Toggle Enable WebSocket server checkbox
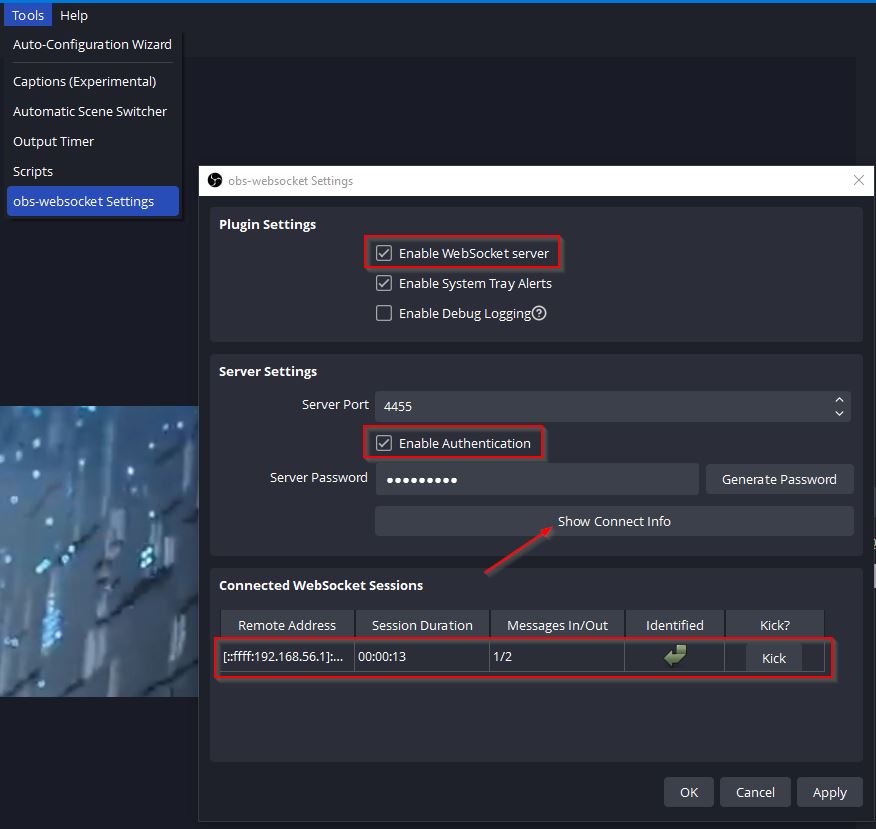876x829 pixels. (384, 253)
